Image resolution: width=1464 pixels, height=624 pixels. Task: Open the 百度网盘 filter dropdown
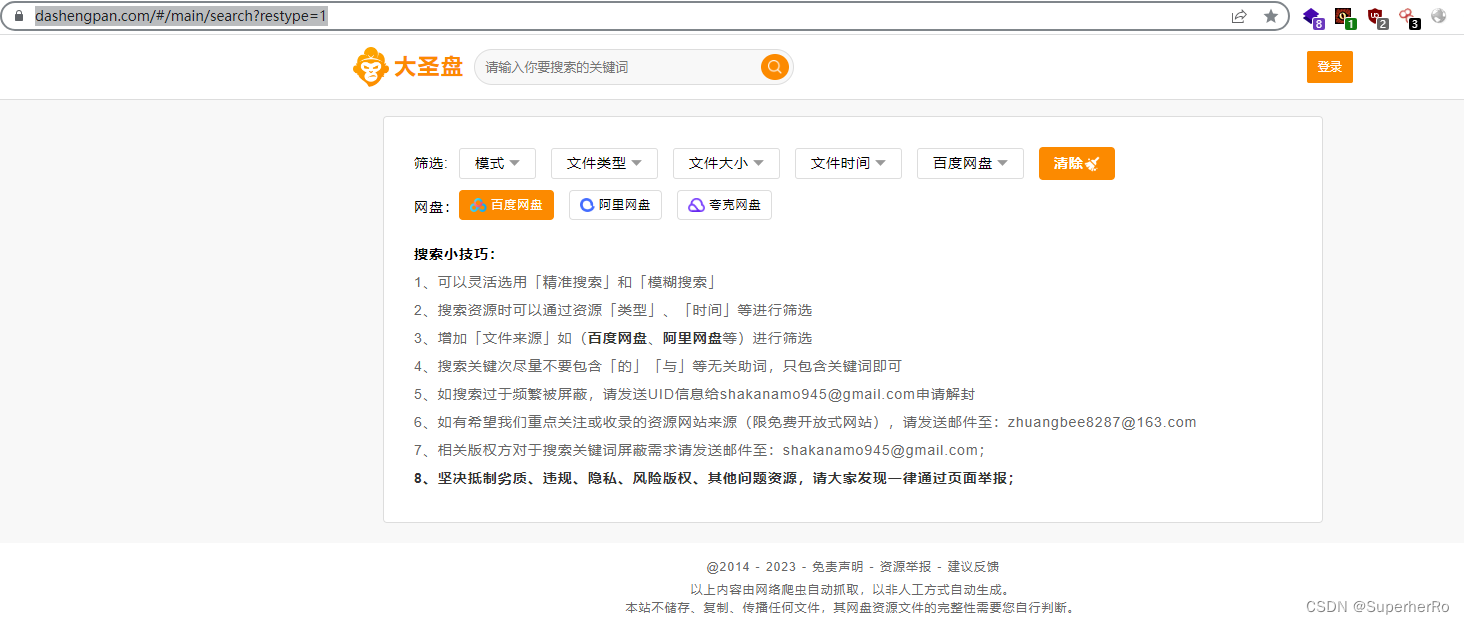970,163
